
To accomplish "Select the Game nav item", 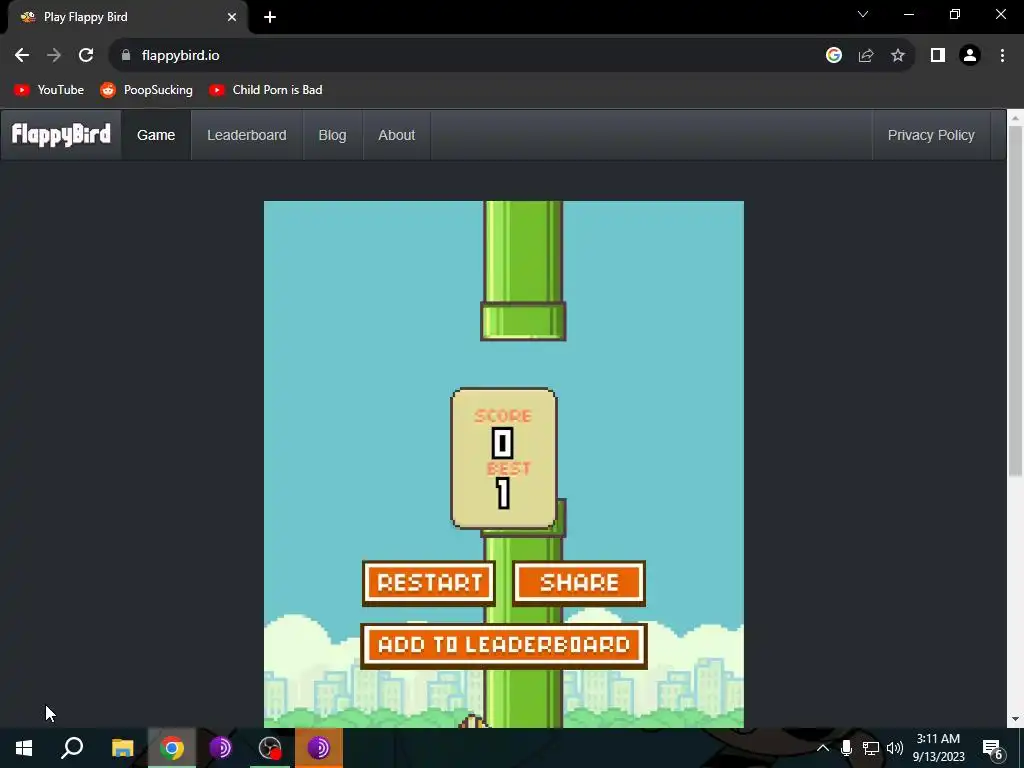I will 156,135.
